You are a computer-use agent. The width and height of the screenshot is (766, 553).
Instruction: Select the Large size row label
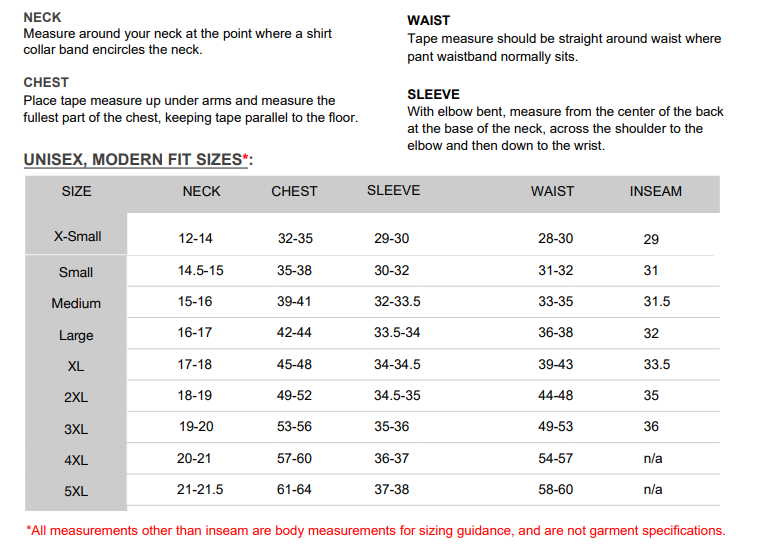pos(76,335)
